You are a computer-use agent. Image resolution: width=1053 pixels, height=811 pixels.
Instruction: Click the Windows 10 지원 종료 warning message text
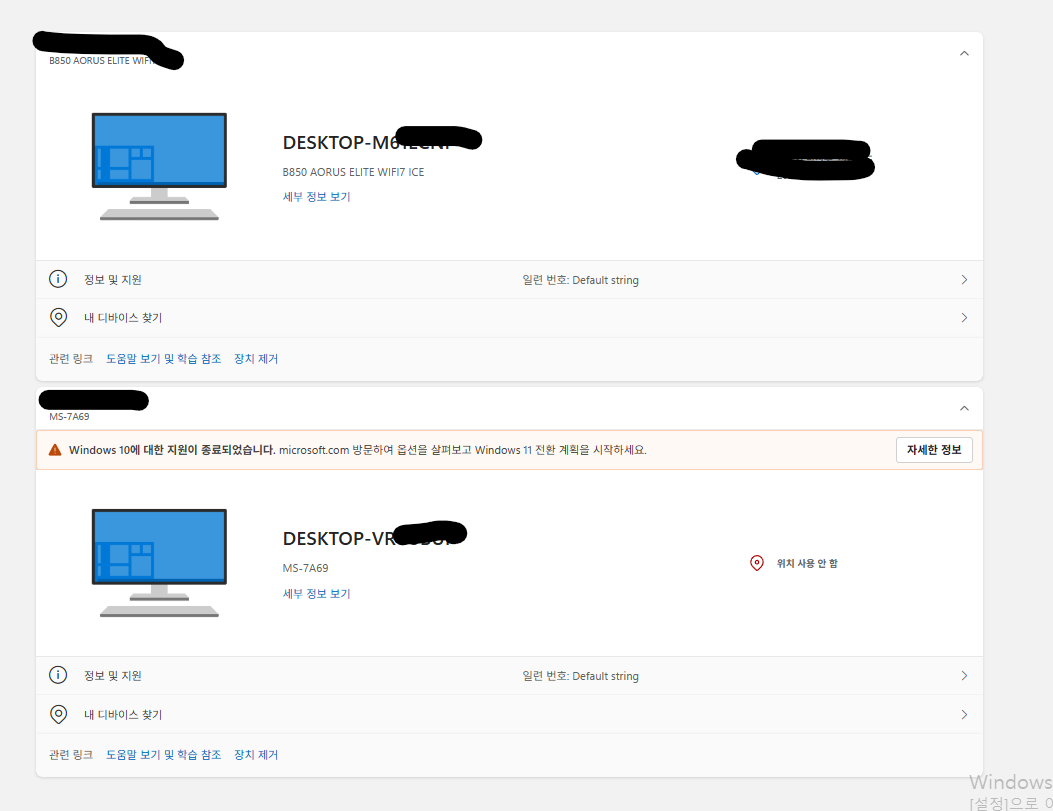click(x=358, y=450)
